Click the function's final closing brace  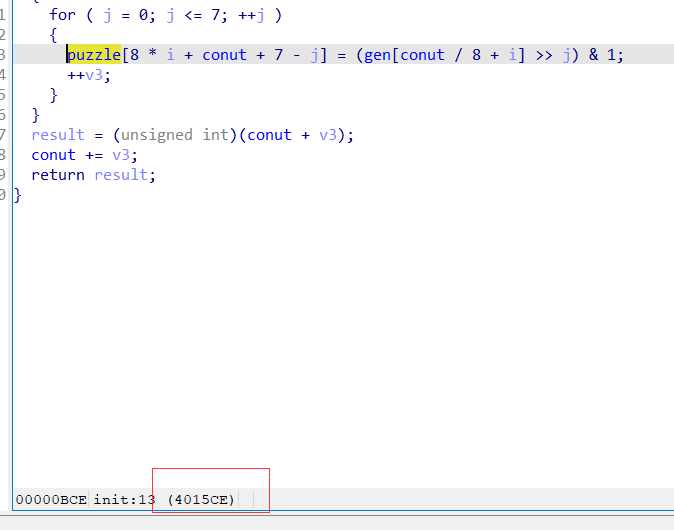coord(17,195)
